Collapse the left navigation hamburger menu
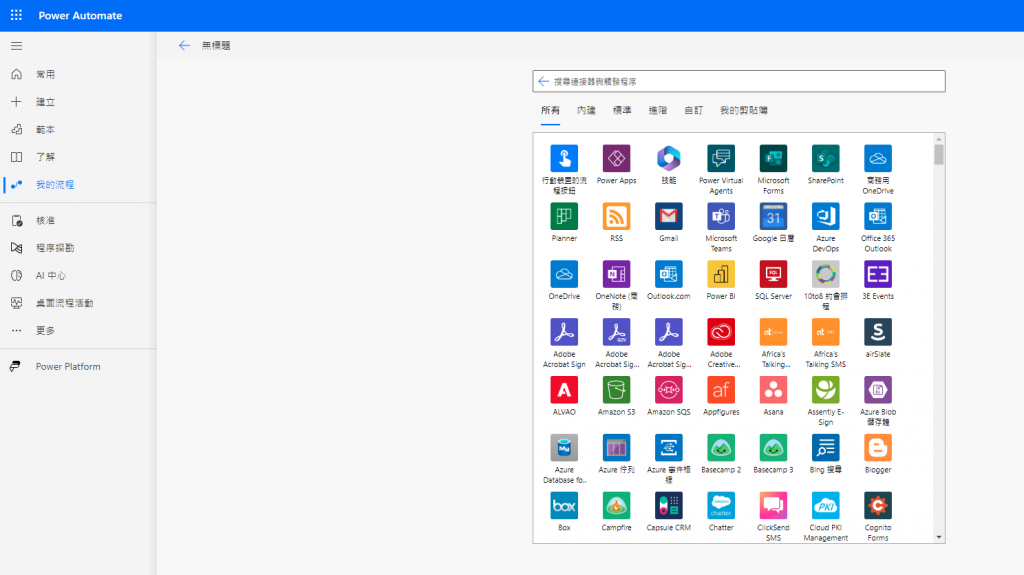This screenshot has width=1024, height=575. (16, 46)
